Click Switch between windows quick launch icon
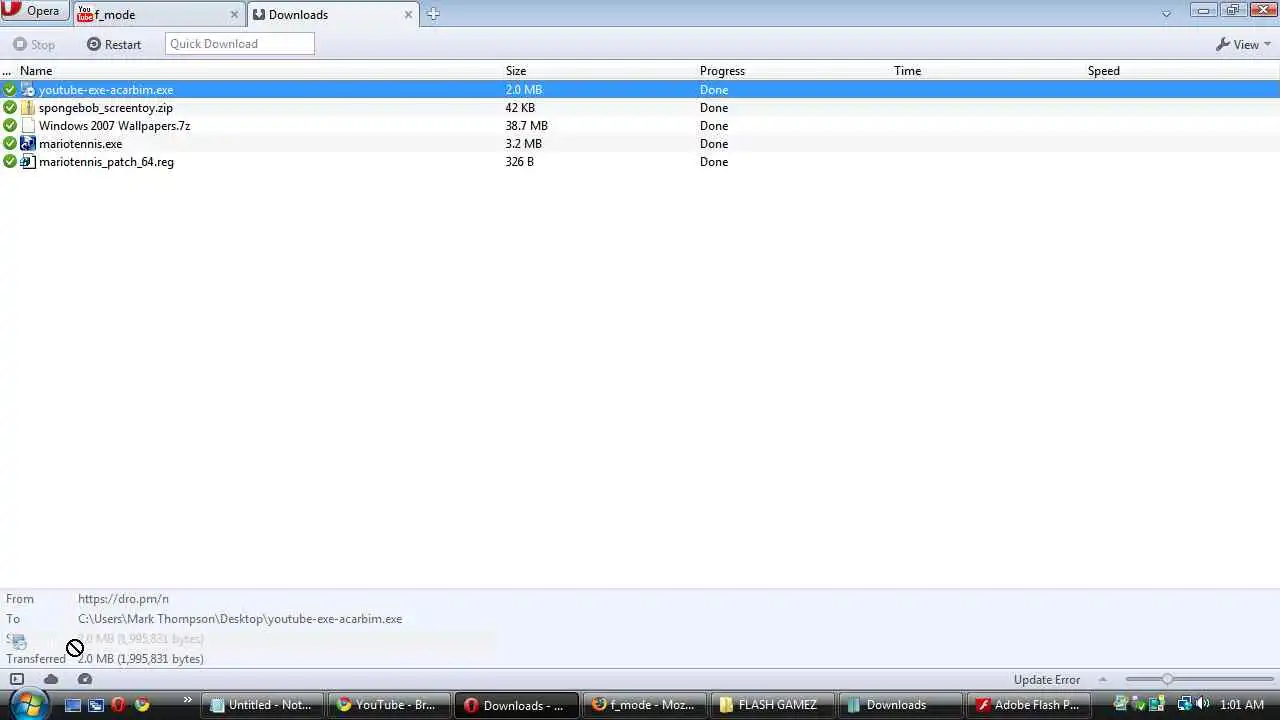 pyautogui.click(x=96, y=705)
